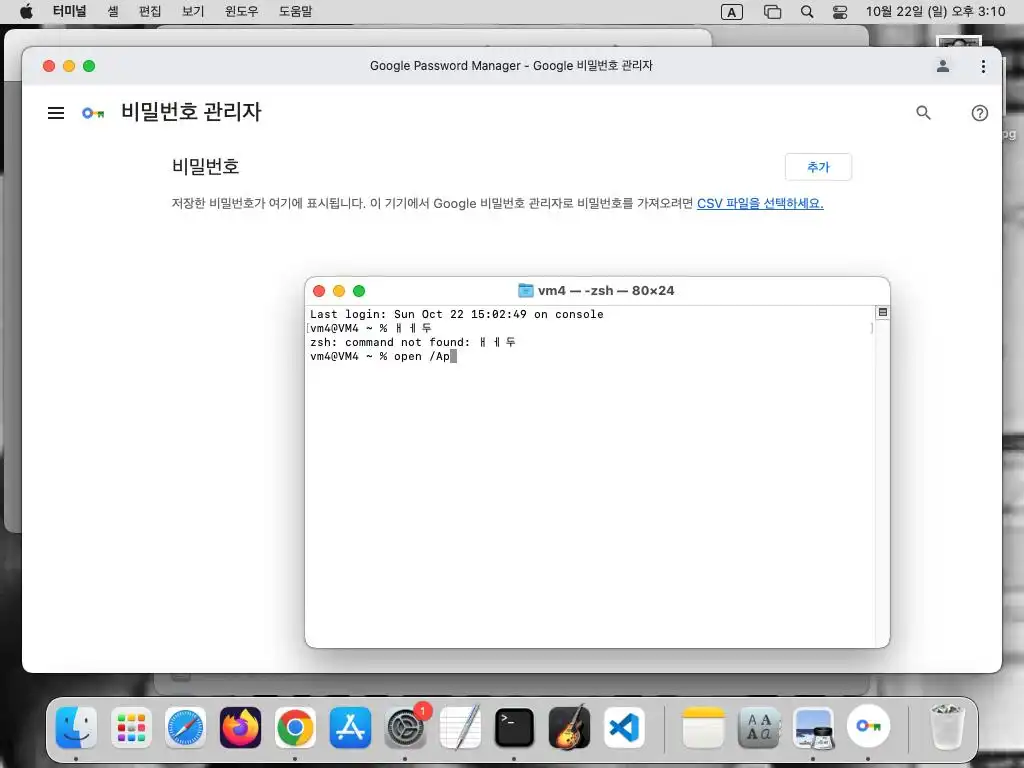Click the date and time in the menu bar
Viewport: 1024px width, 768px height.
point(935,12)
